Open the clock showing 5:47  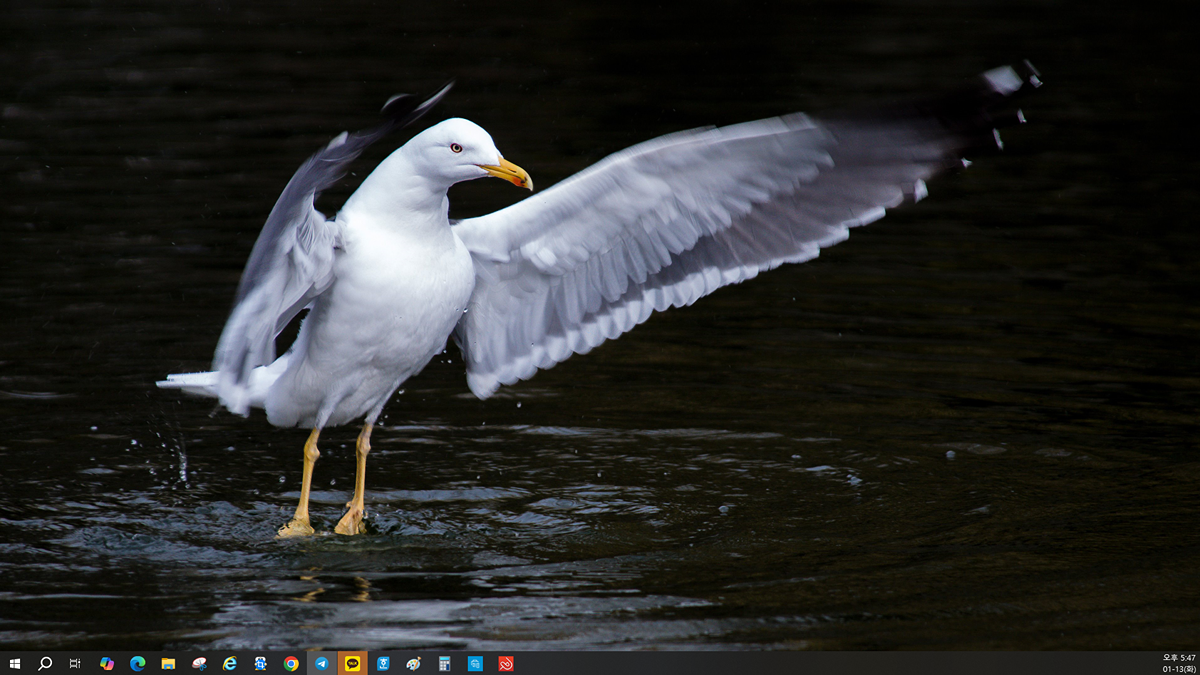(x=1178, y=658)
